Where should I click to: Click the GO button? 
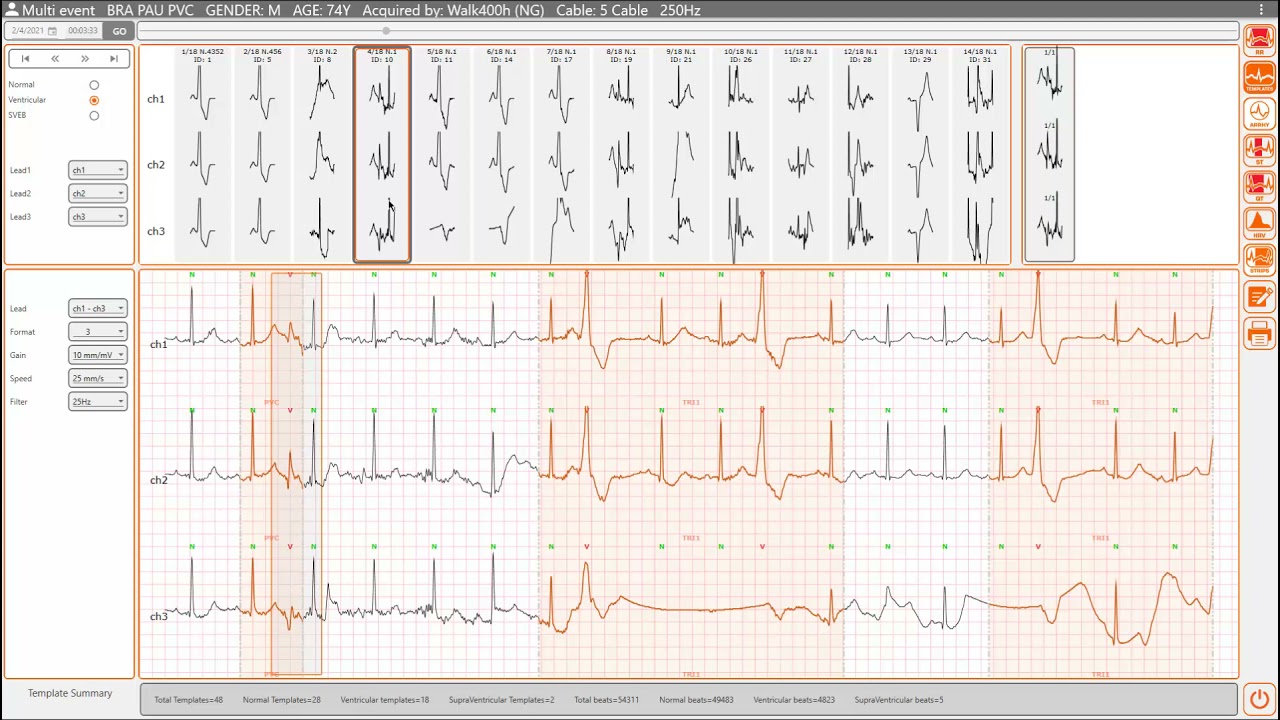point(119,31)
